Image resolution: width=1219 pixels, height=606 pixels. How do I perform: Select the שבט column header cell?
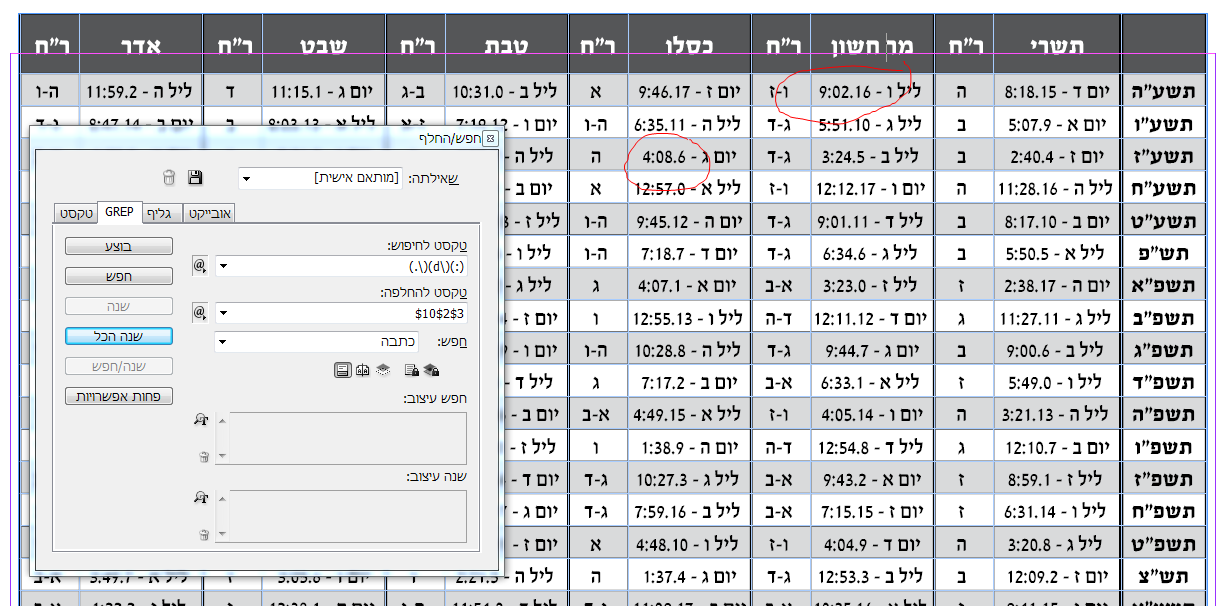(x=324, y=45)
